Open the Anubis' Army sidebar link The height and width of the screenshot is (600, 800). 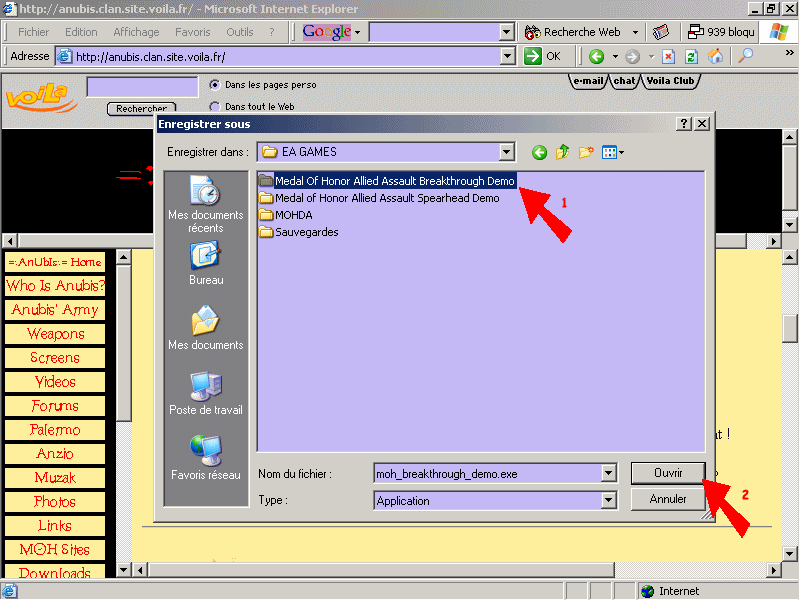click(55, 310)
